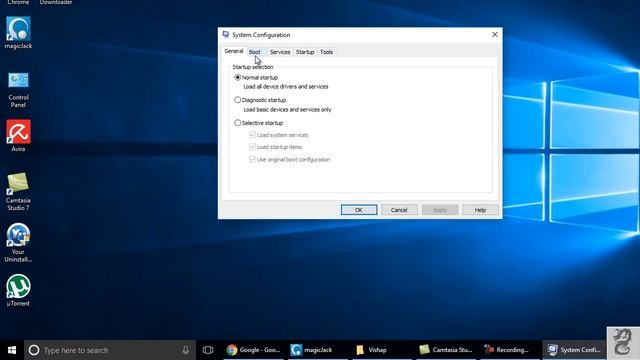Click System Configuration title bar icon

[x=226, y=35]
